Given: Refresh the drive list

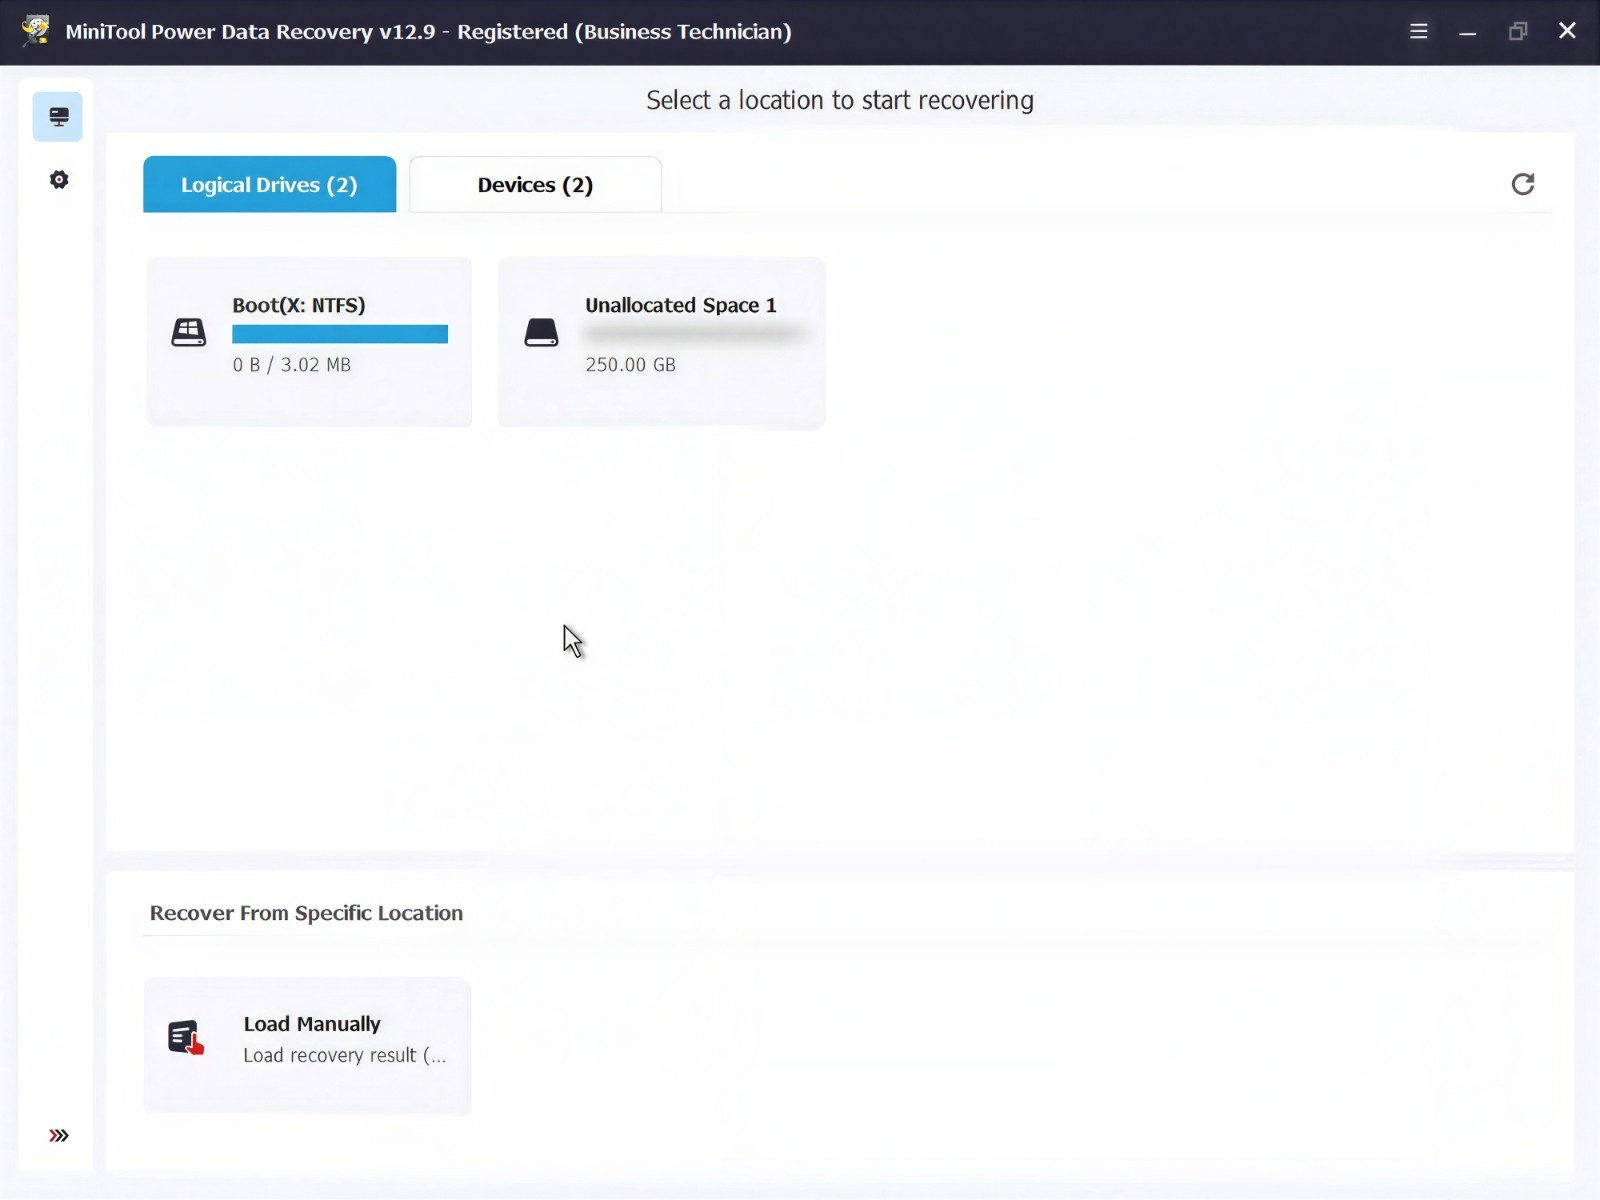Looking at the screenshot, I should click(1523, 184).
